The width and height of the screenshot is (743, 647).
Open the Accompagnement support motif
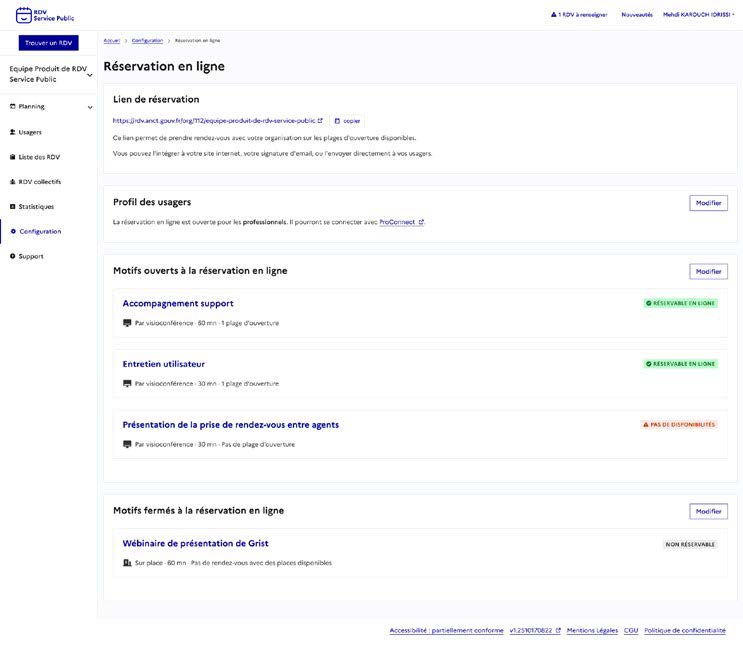[178, 303]
